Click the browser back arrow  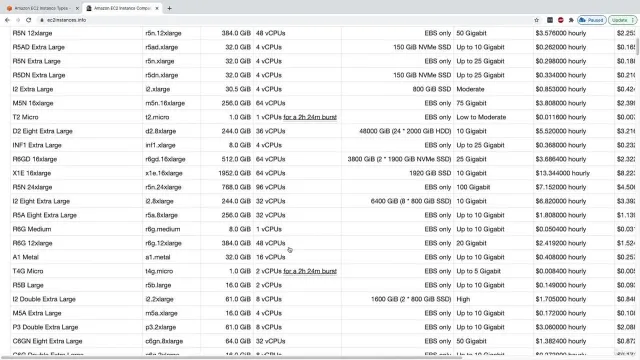pyautogui.click(x=7, y=20)
